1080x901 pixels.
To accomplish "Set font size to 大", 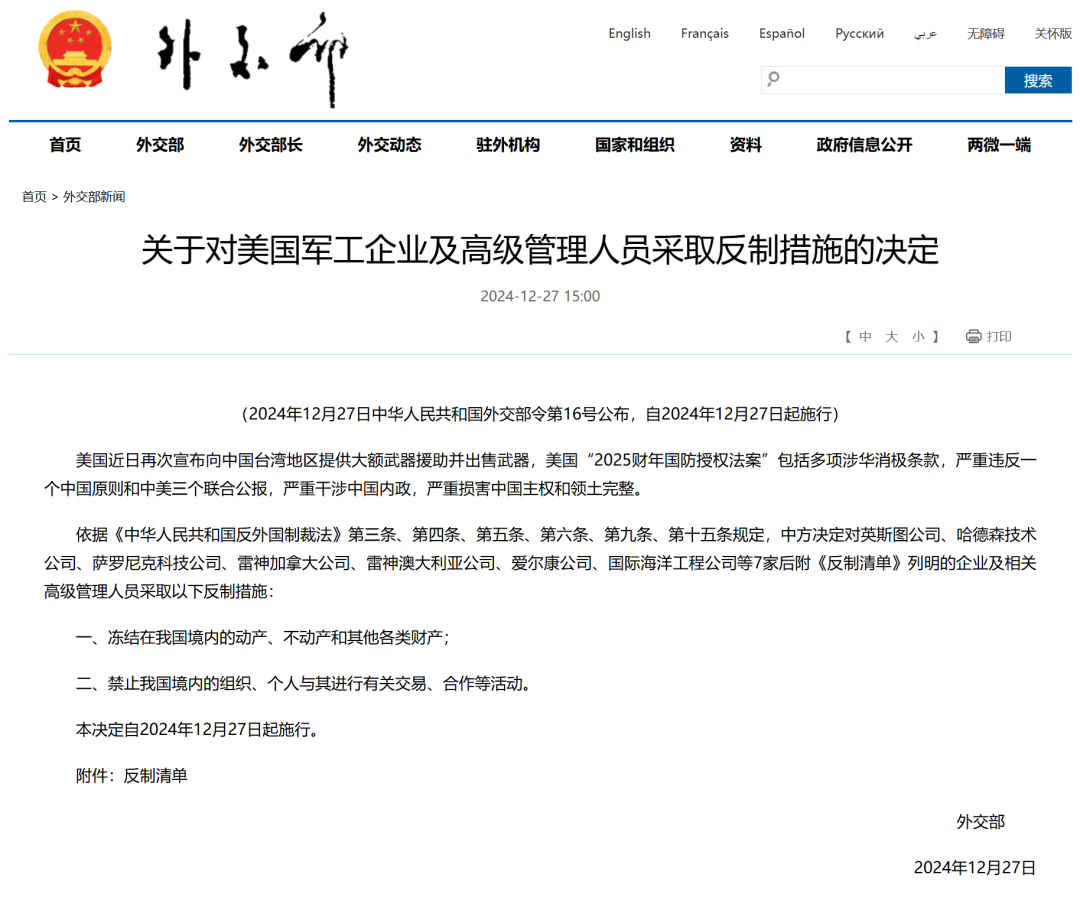I will [x=892, y=337].
